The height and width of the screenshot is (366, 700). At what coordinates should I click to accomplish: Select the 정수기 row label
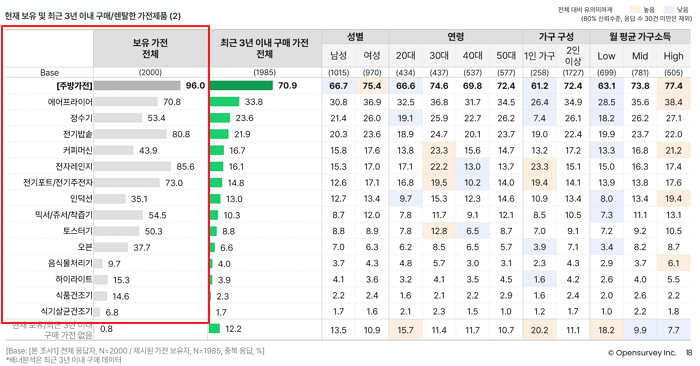pos(81,118)
